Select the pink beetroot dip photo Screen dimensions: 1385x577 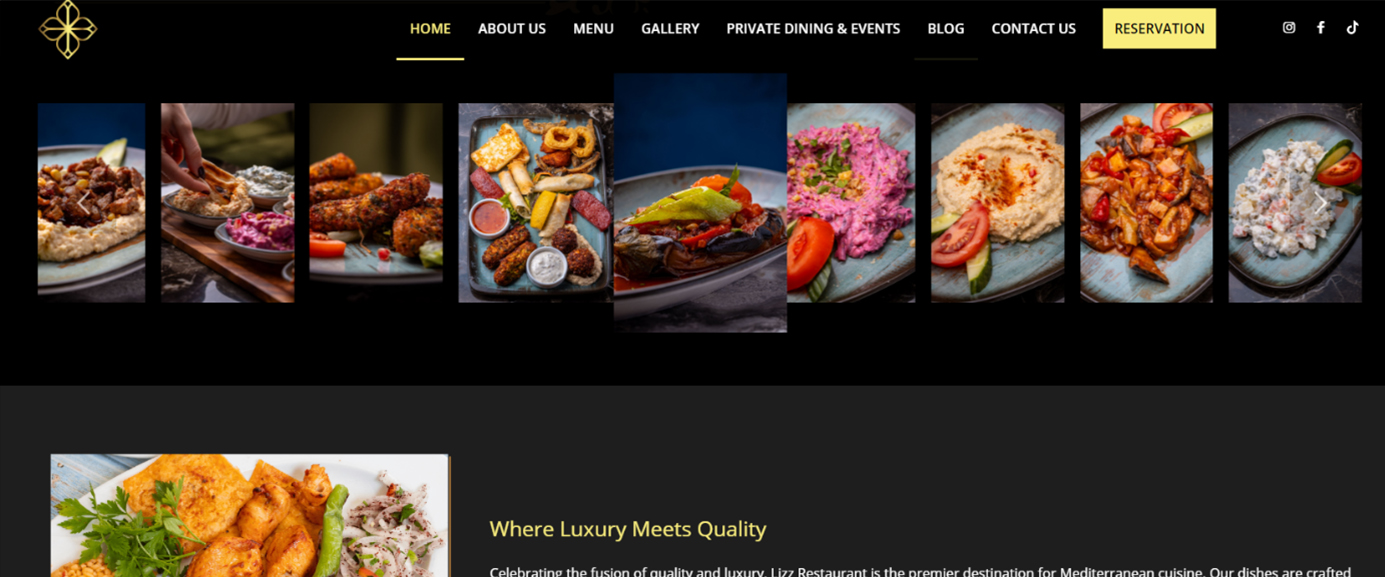pyautogui.click(x=851, y=203)
